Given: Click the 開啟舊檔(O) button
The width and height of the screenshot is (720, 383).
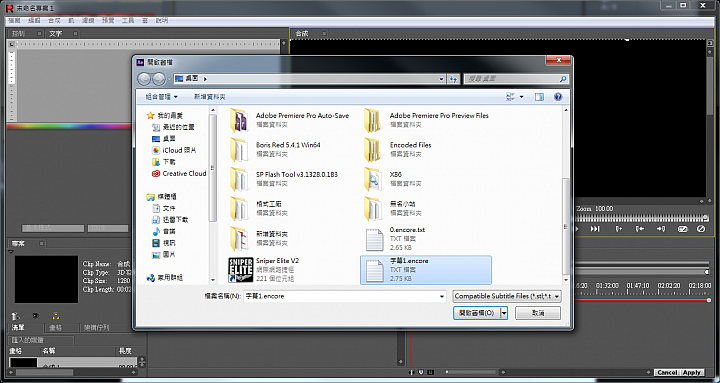Looking at the screenshot, I should click(x=477, y=313).
